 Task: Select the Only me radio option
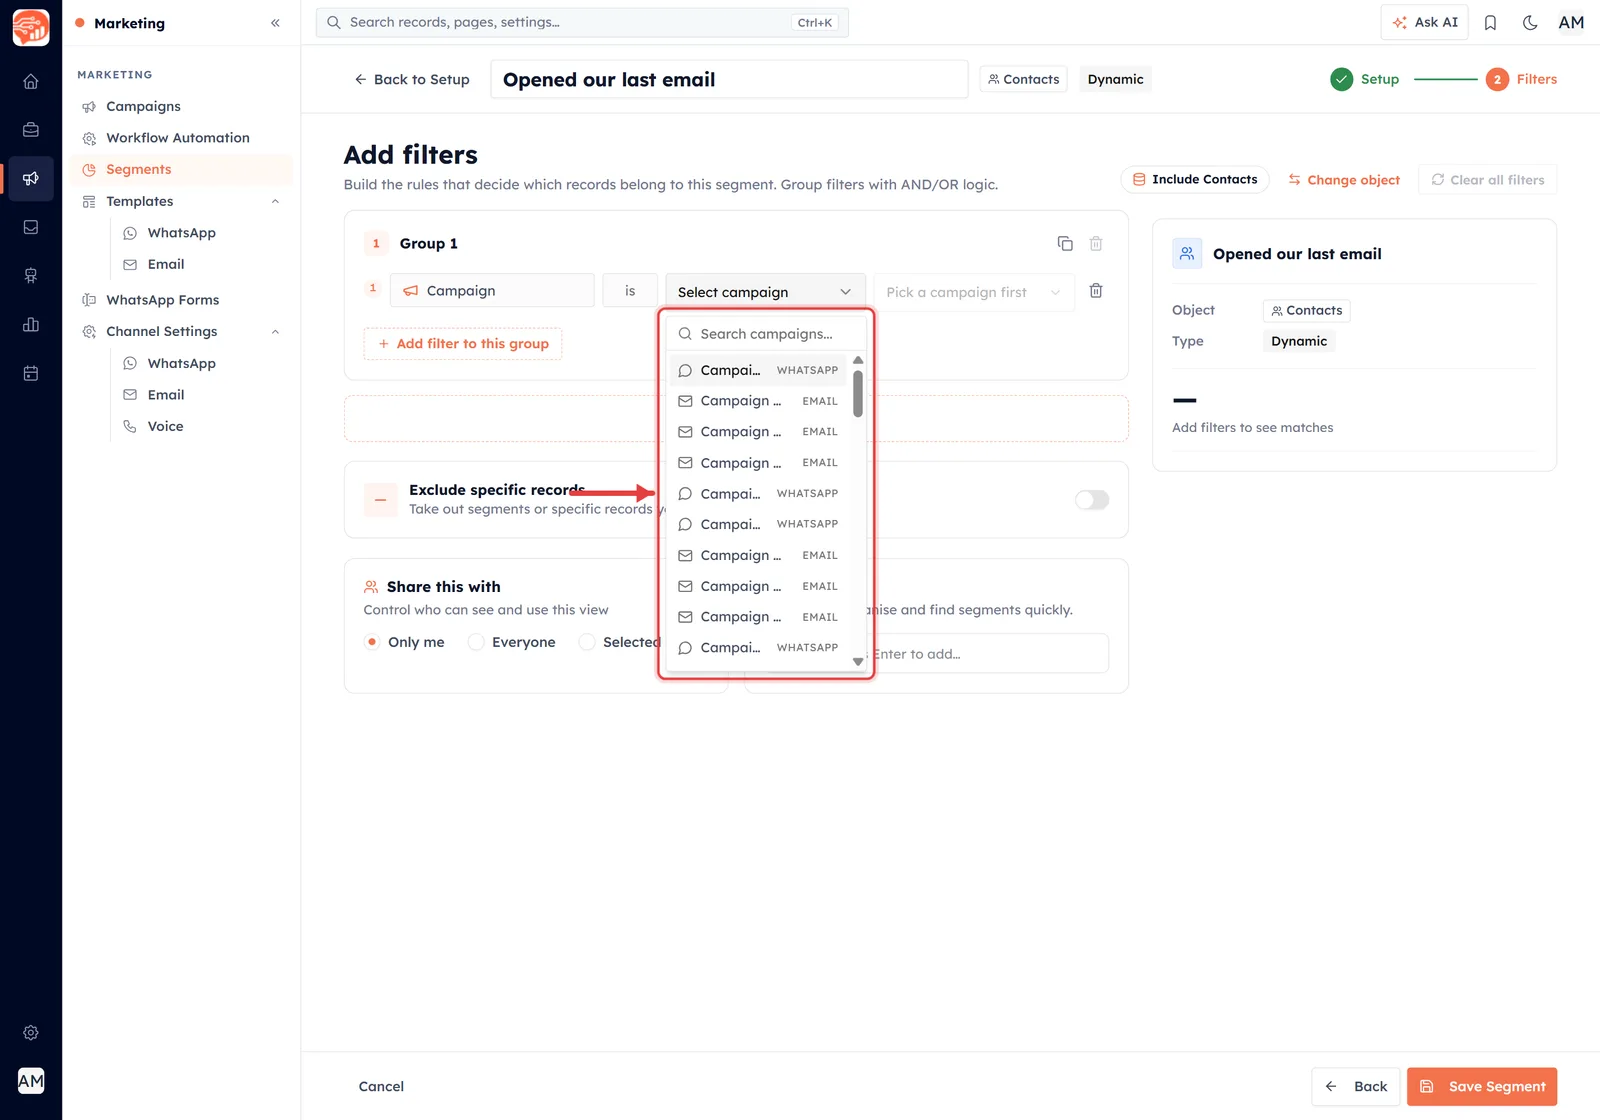point(372,642)
